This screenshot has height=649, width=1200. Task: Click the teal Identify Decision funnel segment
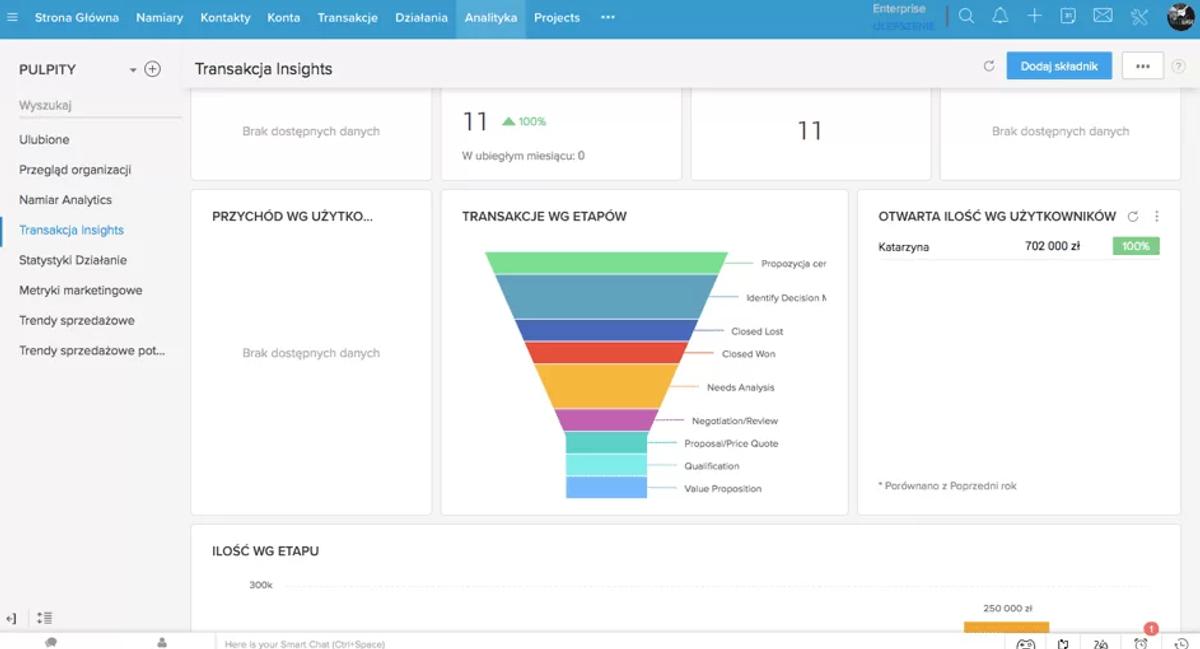(606, 297)
